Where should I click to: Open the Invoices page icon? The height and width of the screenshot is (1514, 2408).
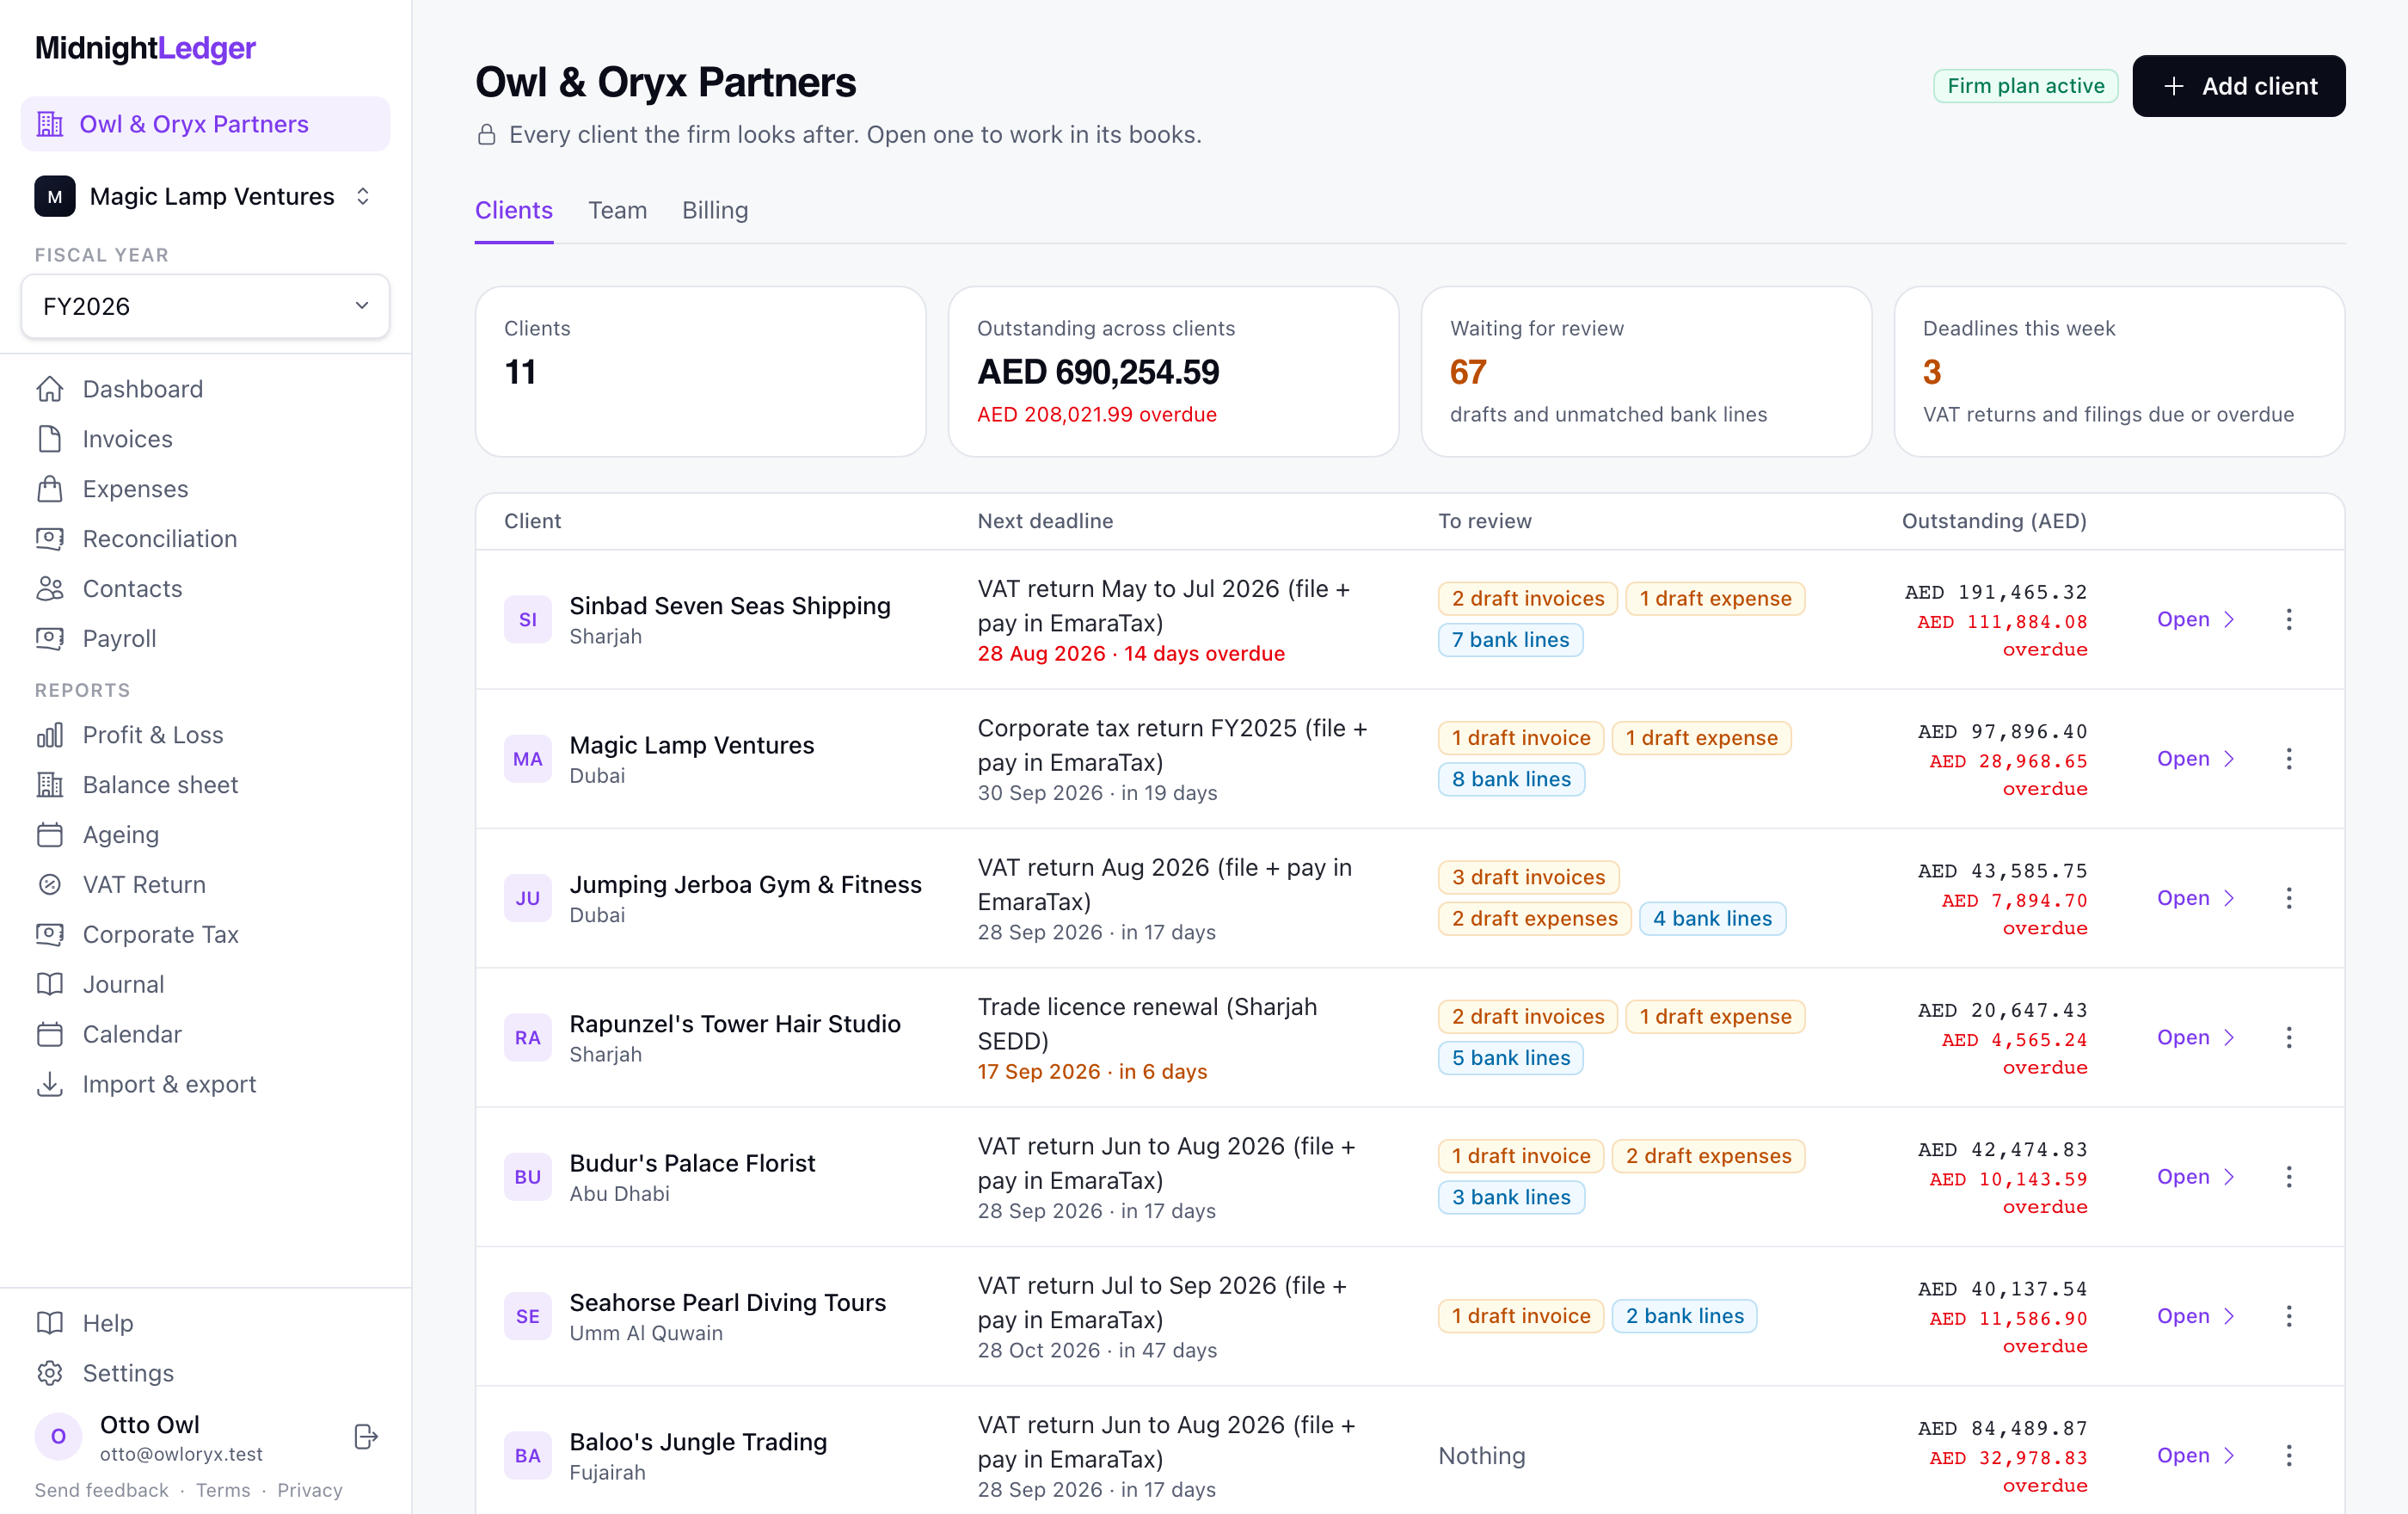coord(50,439)
